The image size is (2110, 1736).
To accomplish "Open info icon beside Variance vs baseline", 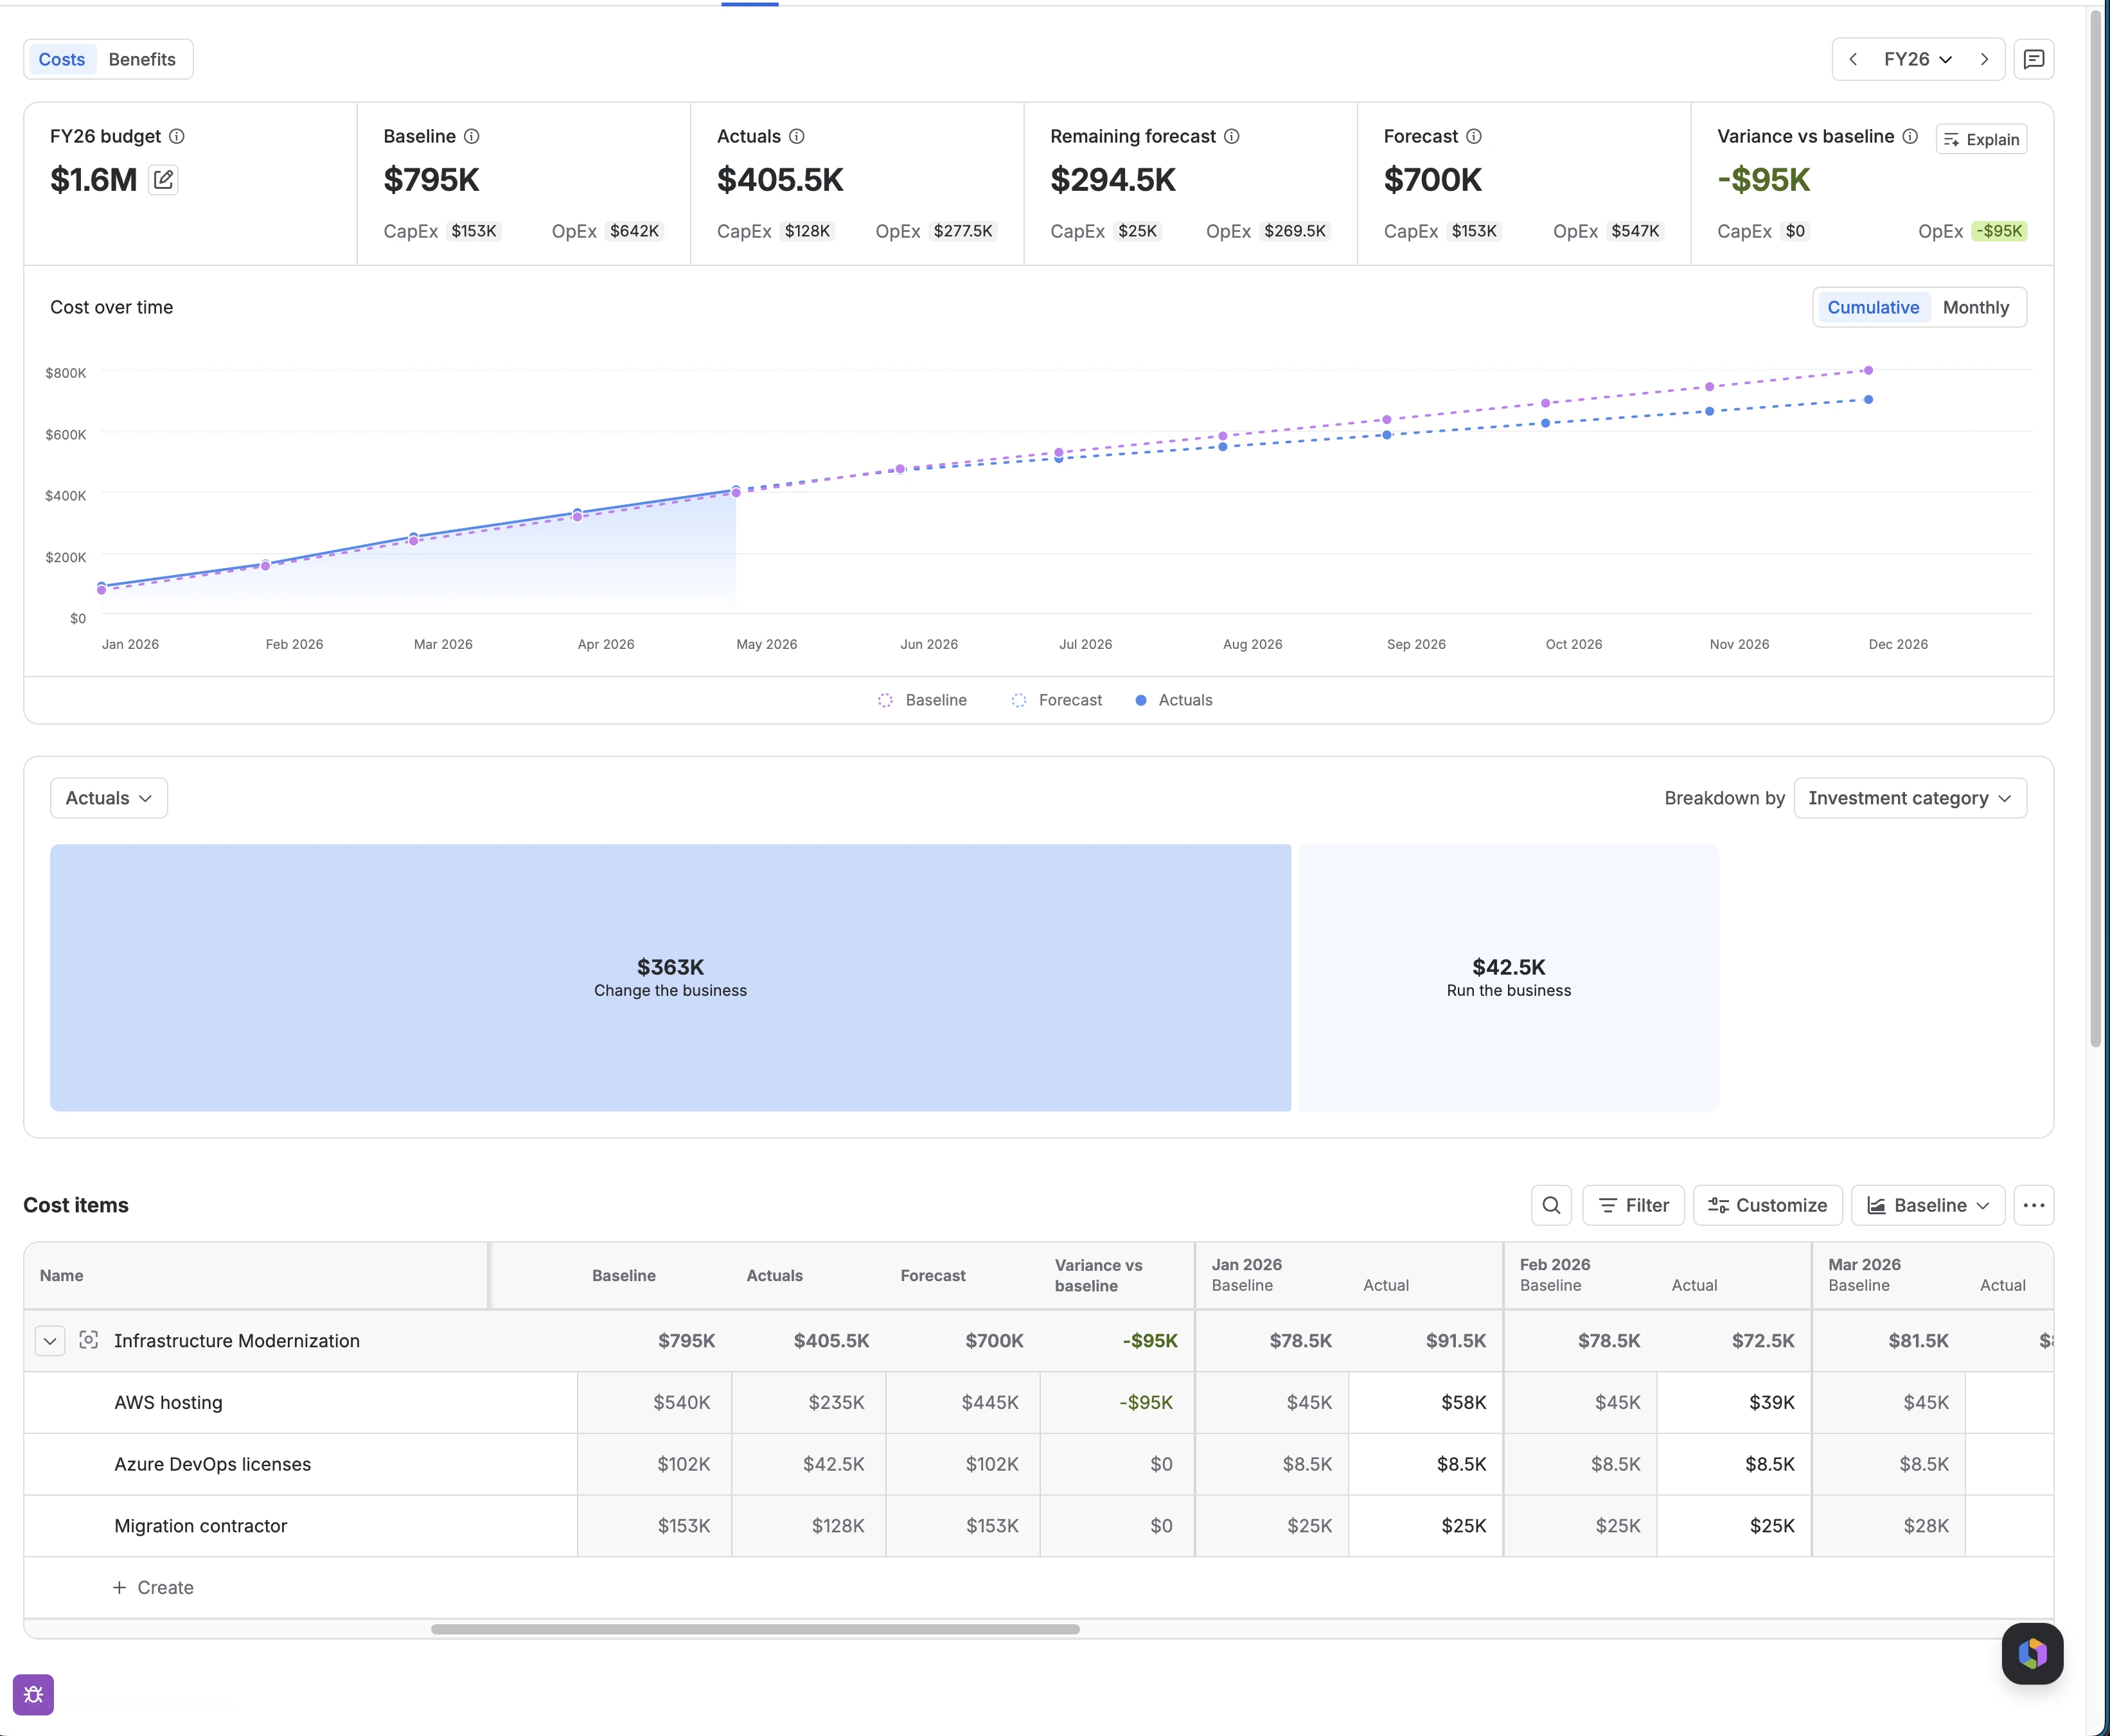I will tap(1910, 136).
